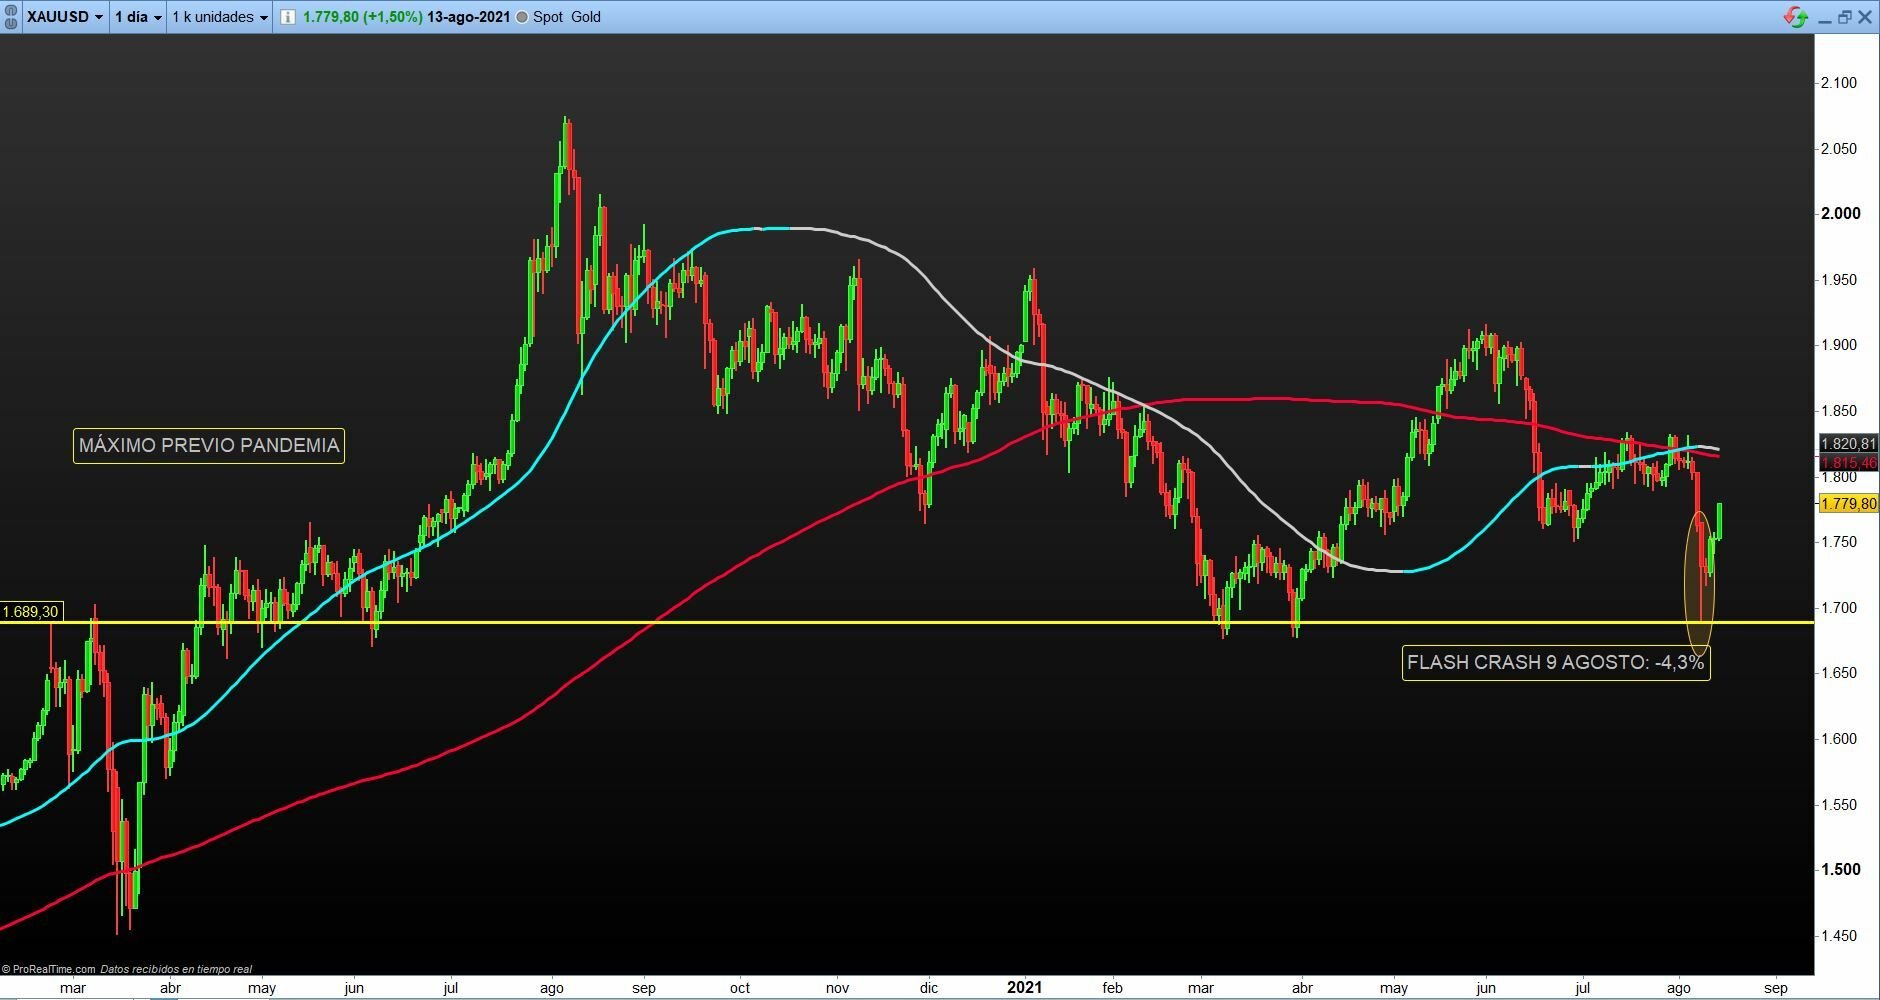Screen dimensions: 1880x1000
Task: Select the 'MÁXIMO PREVIO PANDEMIA' text label
Action: 209,445
